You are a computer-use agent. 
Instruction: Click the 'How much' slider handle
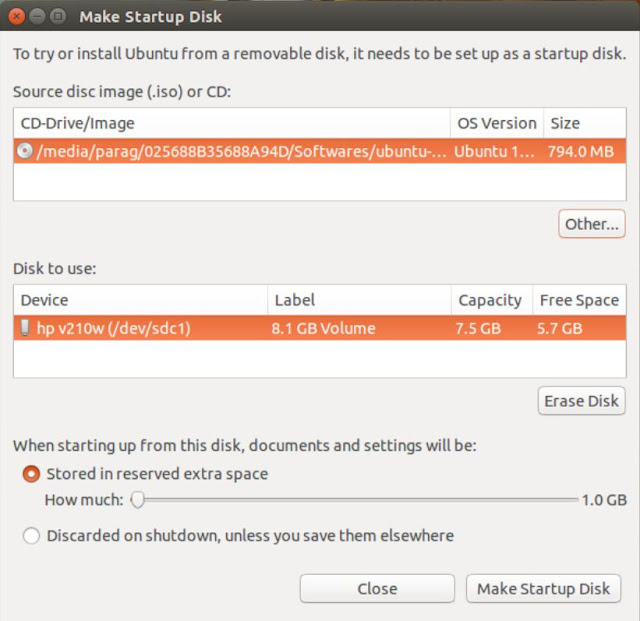(138, 499)
